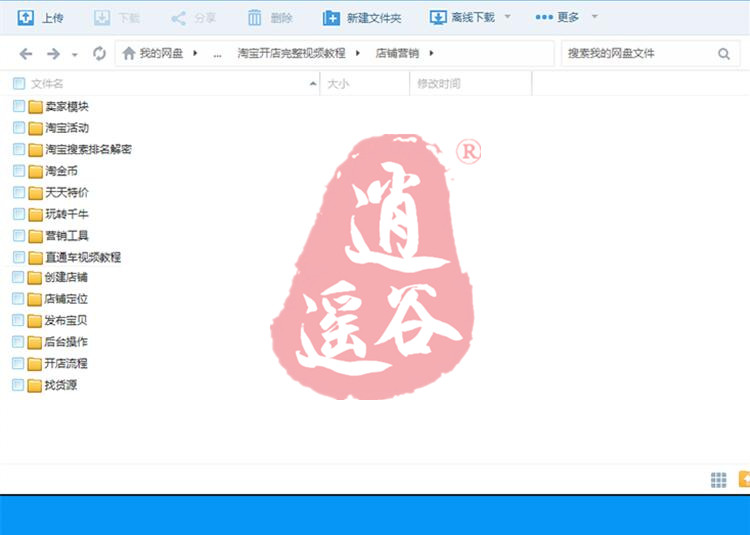
Task: Click folder icon of 营销工具
Action: coord(35,236)
